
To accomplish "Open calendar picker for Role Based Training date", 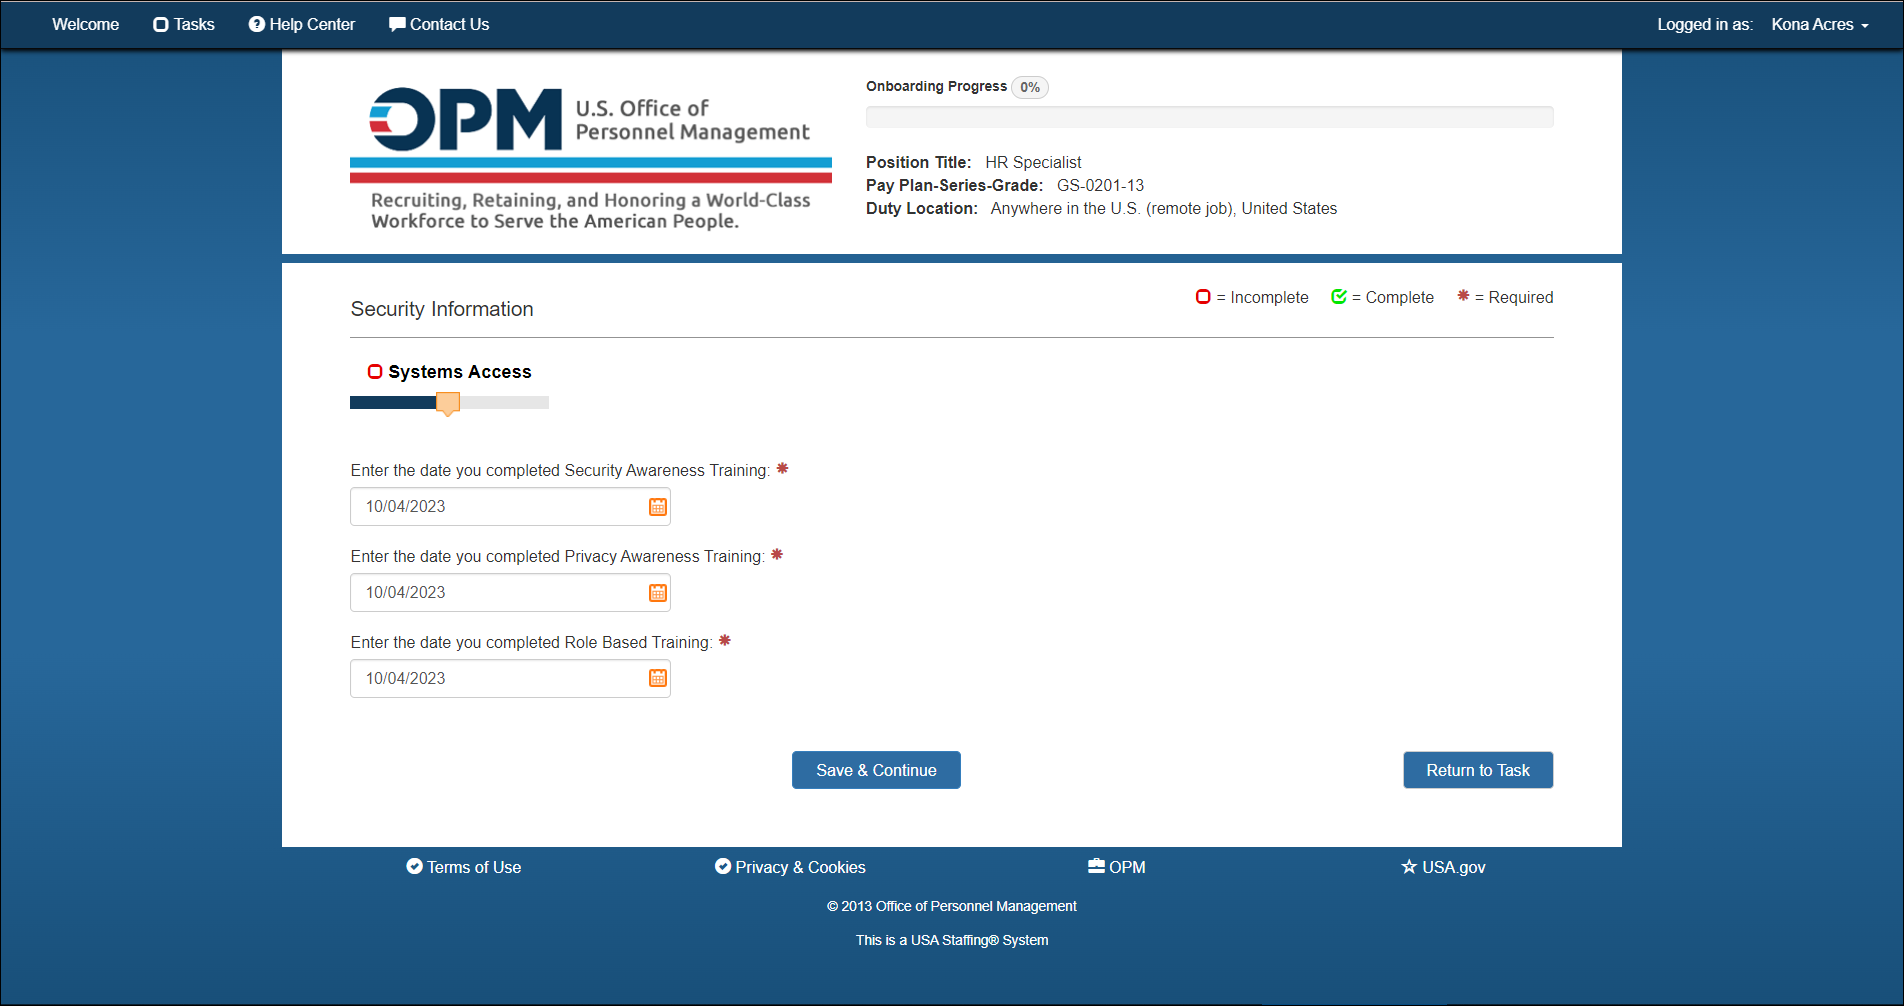I will 657,679.
